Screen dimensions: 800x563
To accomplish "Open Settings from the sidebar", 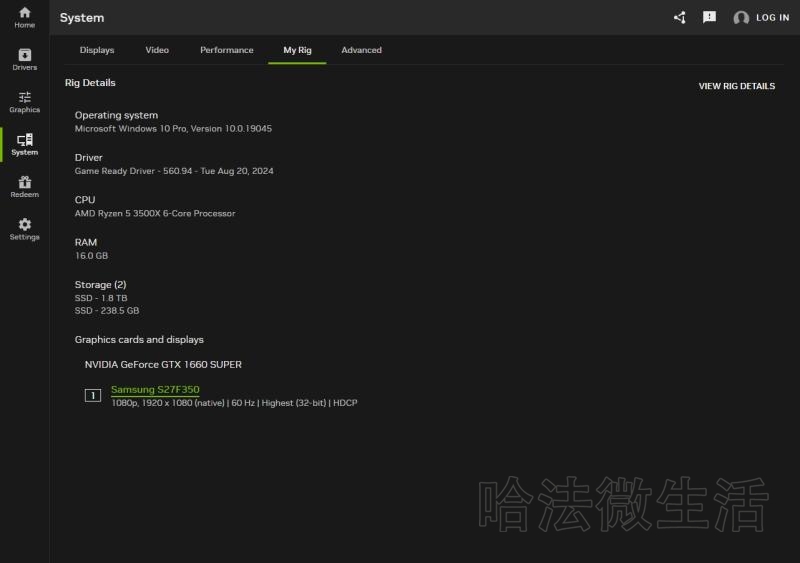I will (24, 229).
